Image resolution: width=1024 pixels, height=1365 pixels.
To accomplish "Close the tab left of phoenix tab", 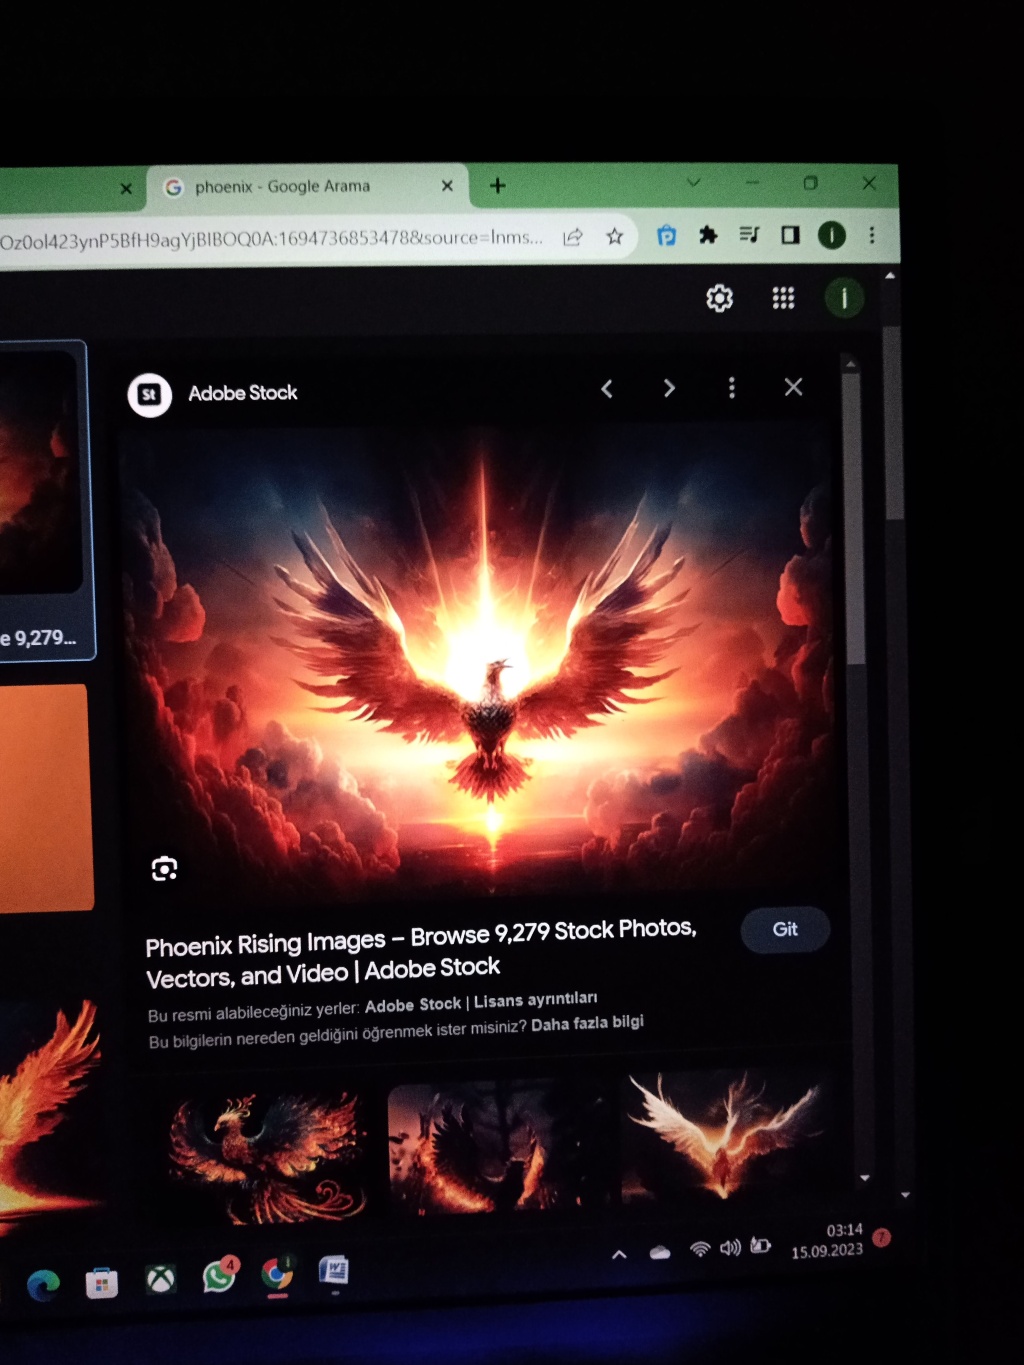I will coord(126,188).
